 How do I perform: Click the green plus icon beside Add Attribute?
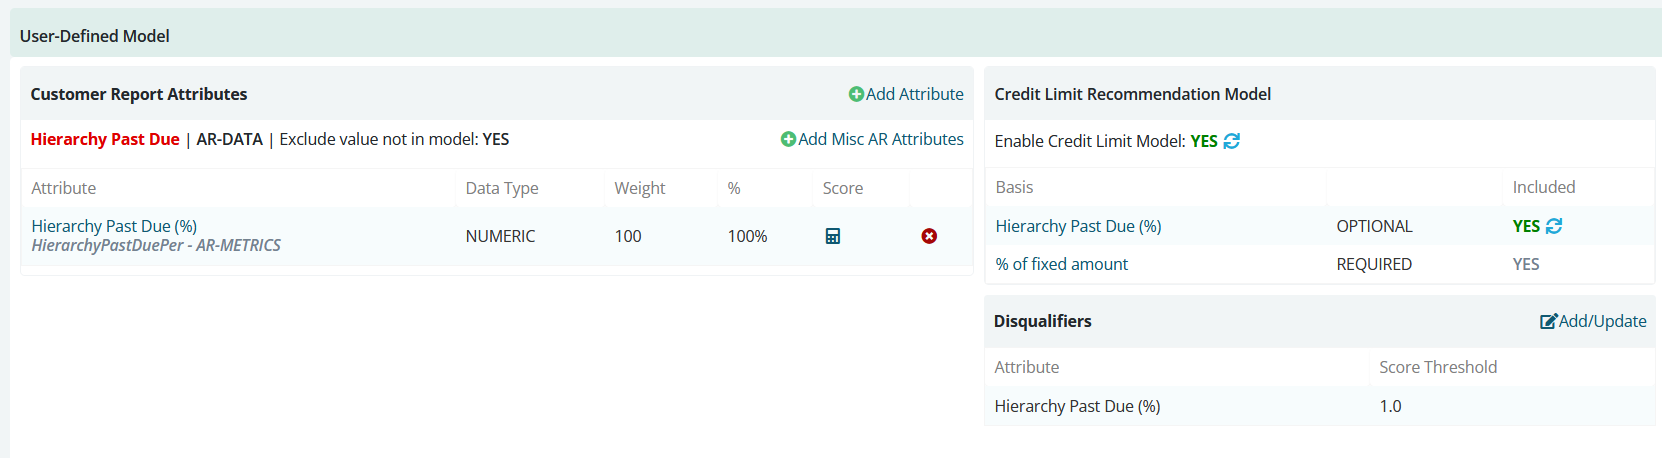(x=856, y=94)
